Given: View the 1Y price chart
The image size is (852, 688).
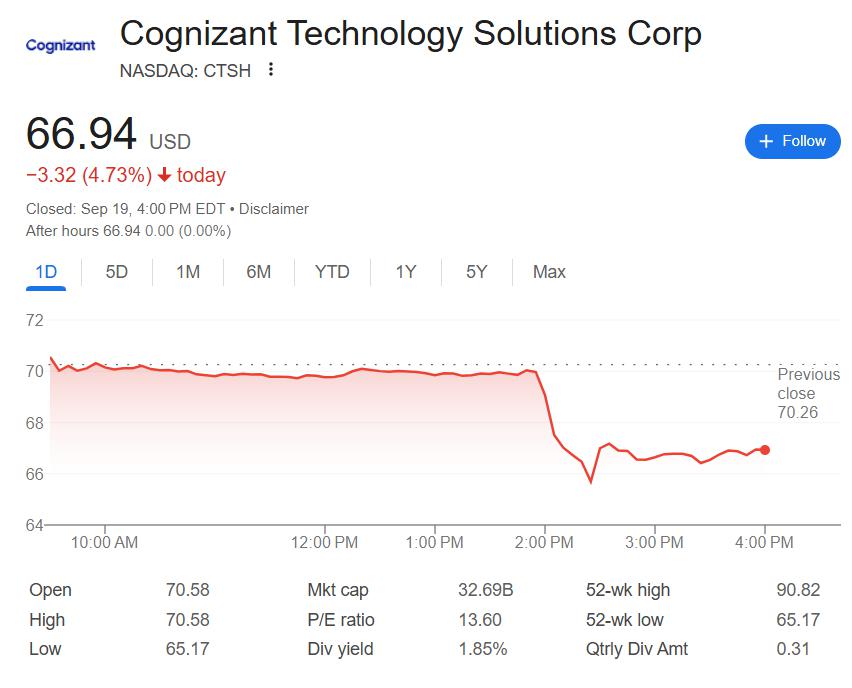Looking at the screenshot, I should [x=405, y=272].
